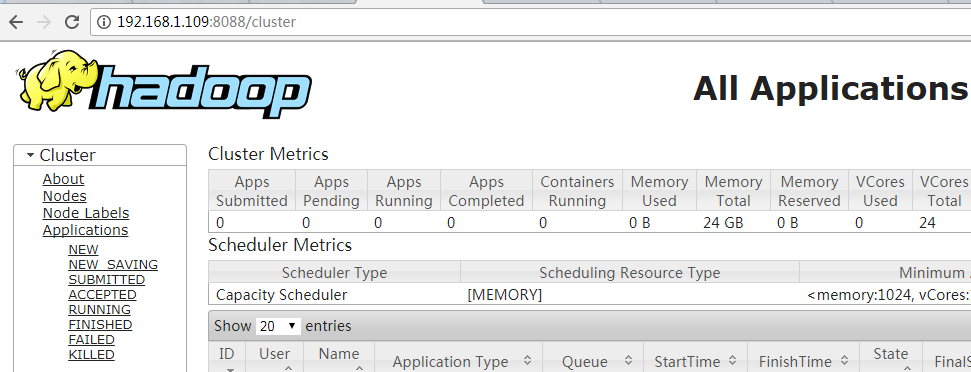Sort table by StartTime column
Image resolution: width=971 pixels, height=372 pixels.
(x=696, y=357)
